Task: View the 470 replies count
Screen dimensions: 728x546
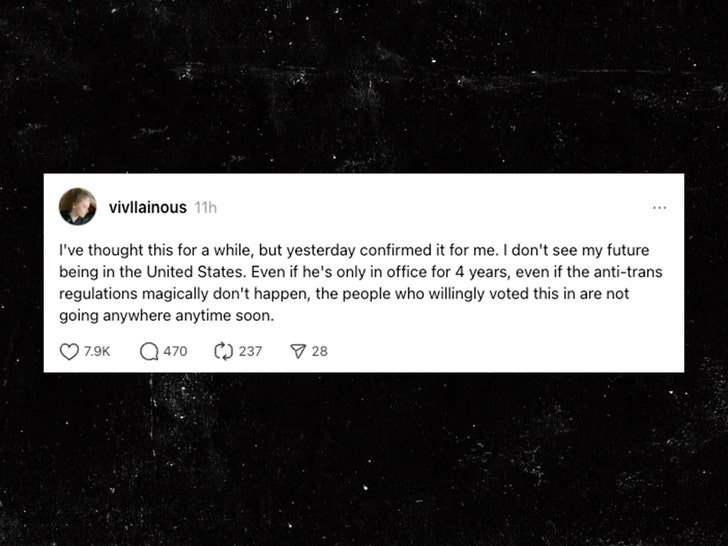Action: (176, 351)
